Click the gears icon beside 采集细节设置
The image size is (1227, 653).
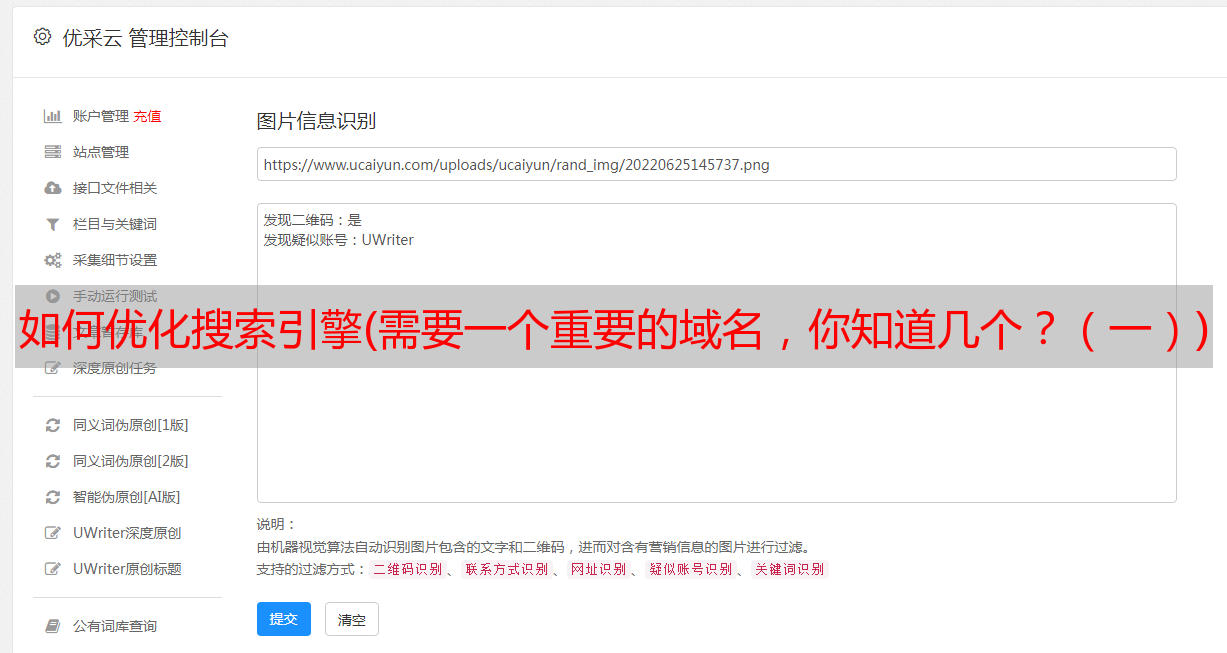coord(53,260)
